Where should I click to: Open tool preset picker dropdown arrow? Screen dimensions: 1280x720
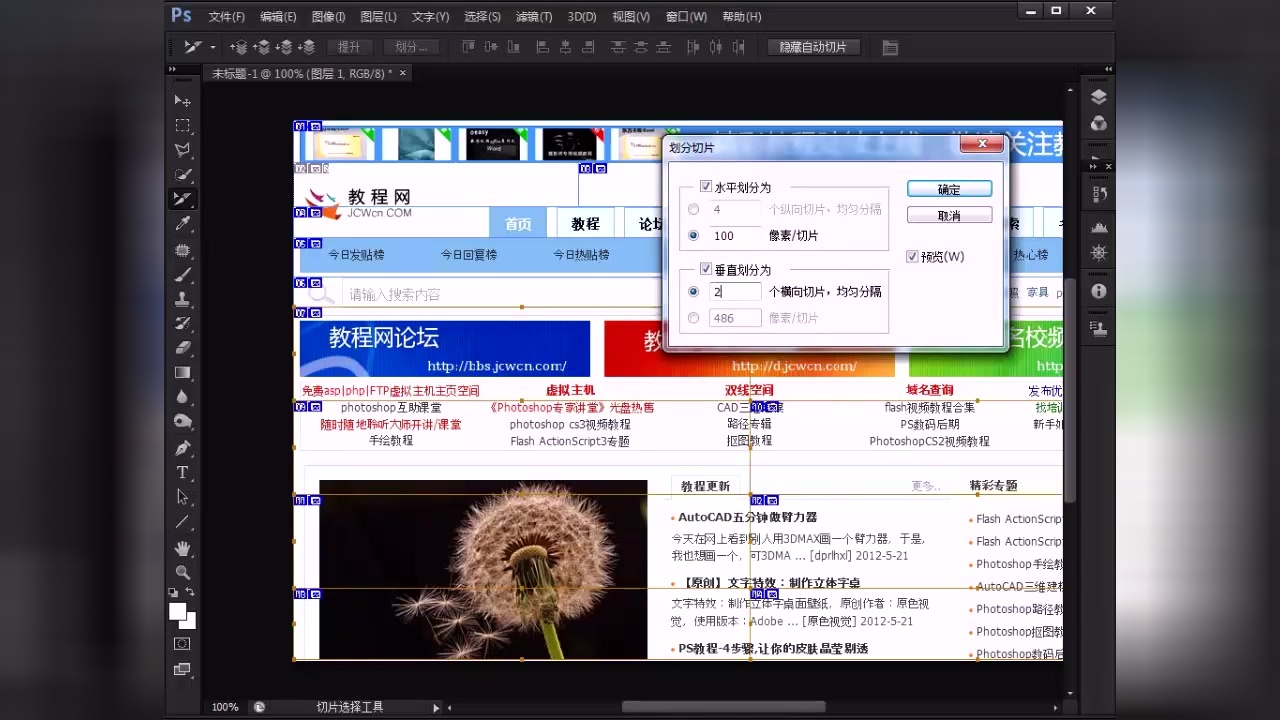212,48
